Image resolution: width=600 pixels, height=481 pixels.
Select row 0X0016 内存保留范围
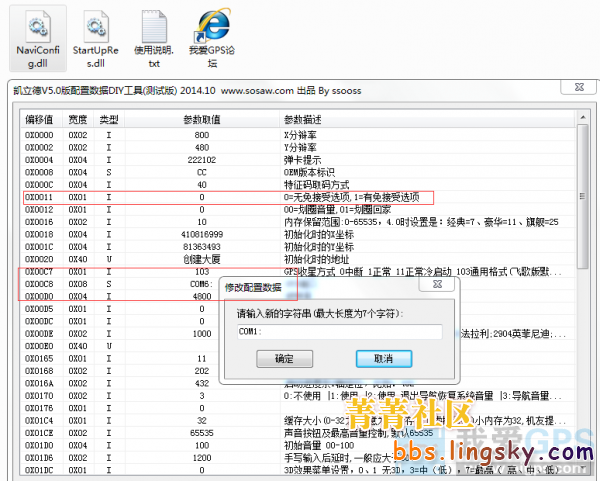(298, 222)
